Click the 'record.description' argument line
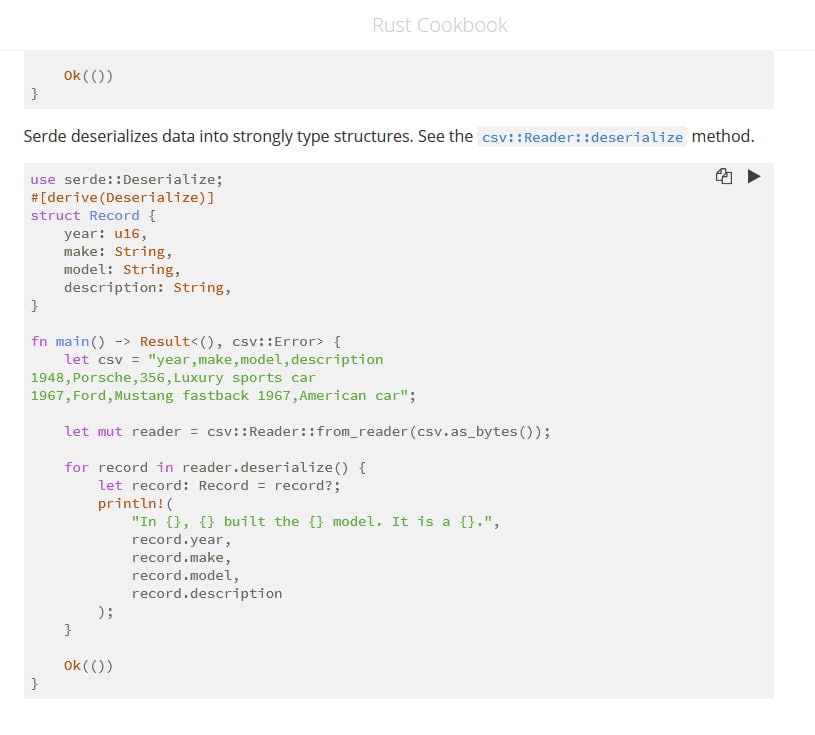Image resolution: width=815 pixels, height=735 pixels. [206, 594]
